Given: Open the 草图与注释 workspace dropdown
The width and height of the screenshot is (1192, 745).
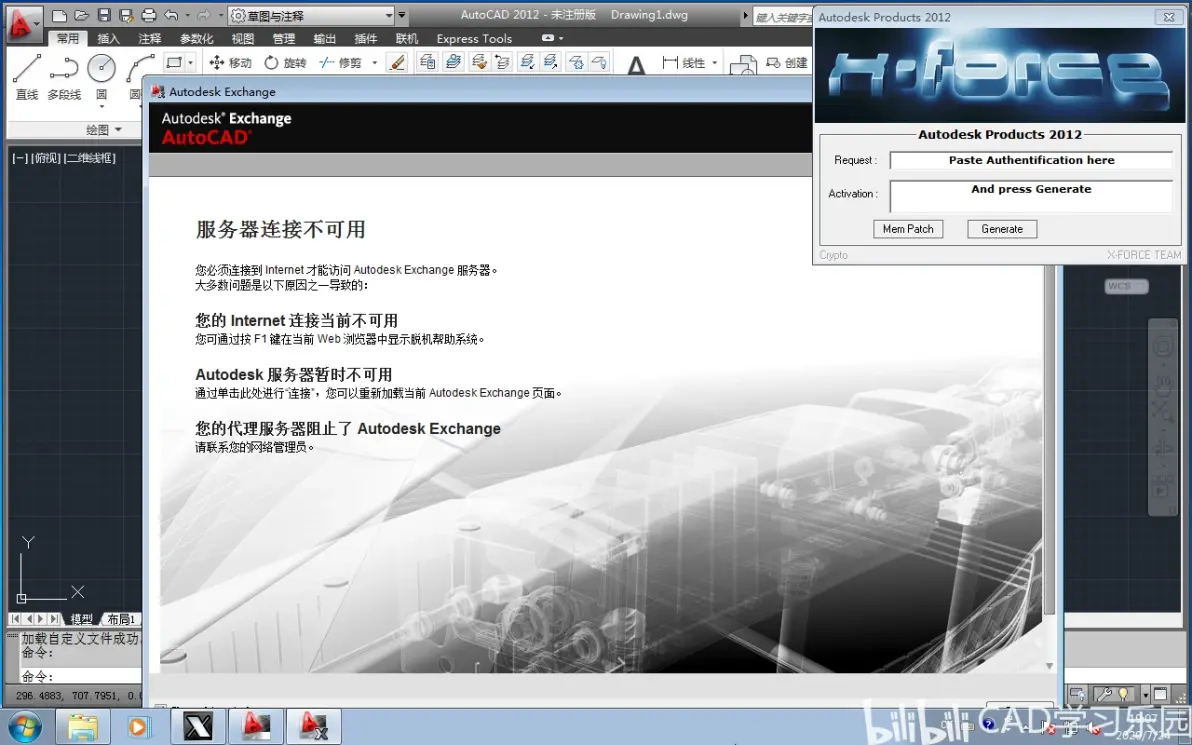Looking at the screenshot, I should coord(311,15).
